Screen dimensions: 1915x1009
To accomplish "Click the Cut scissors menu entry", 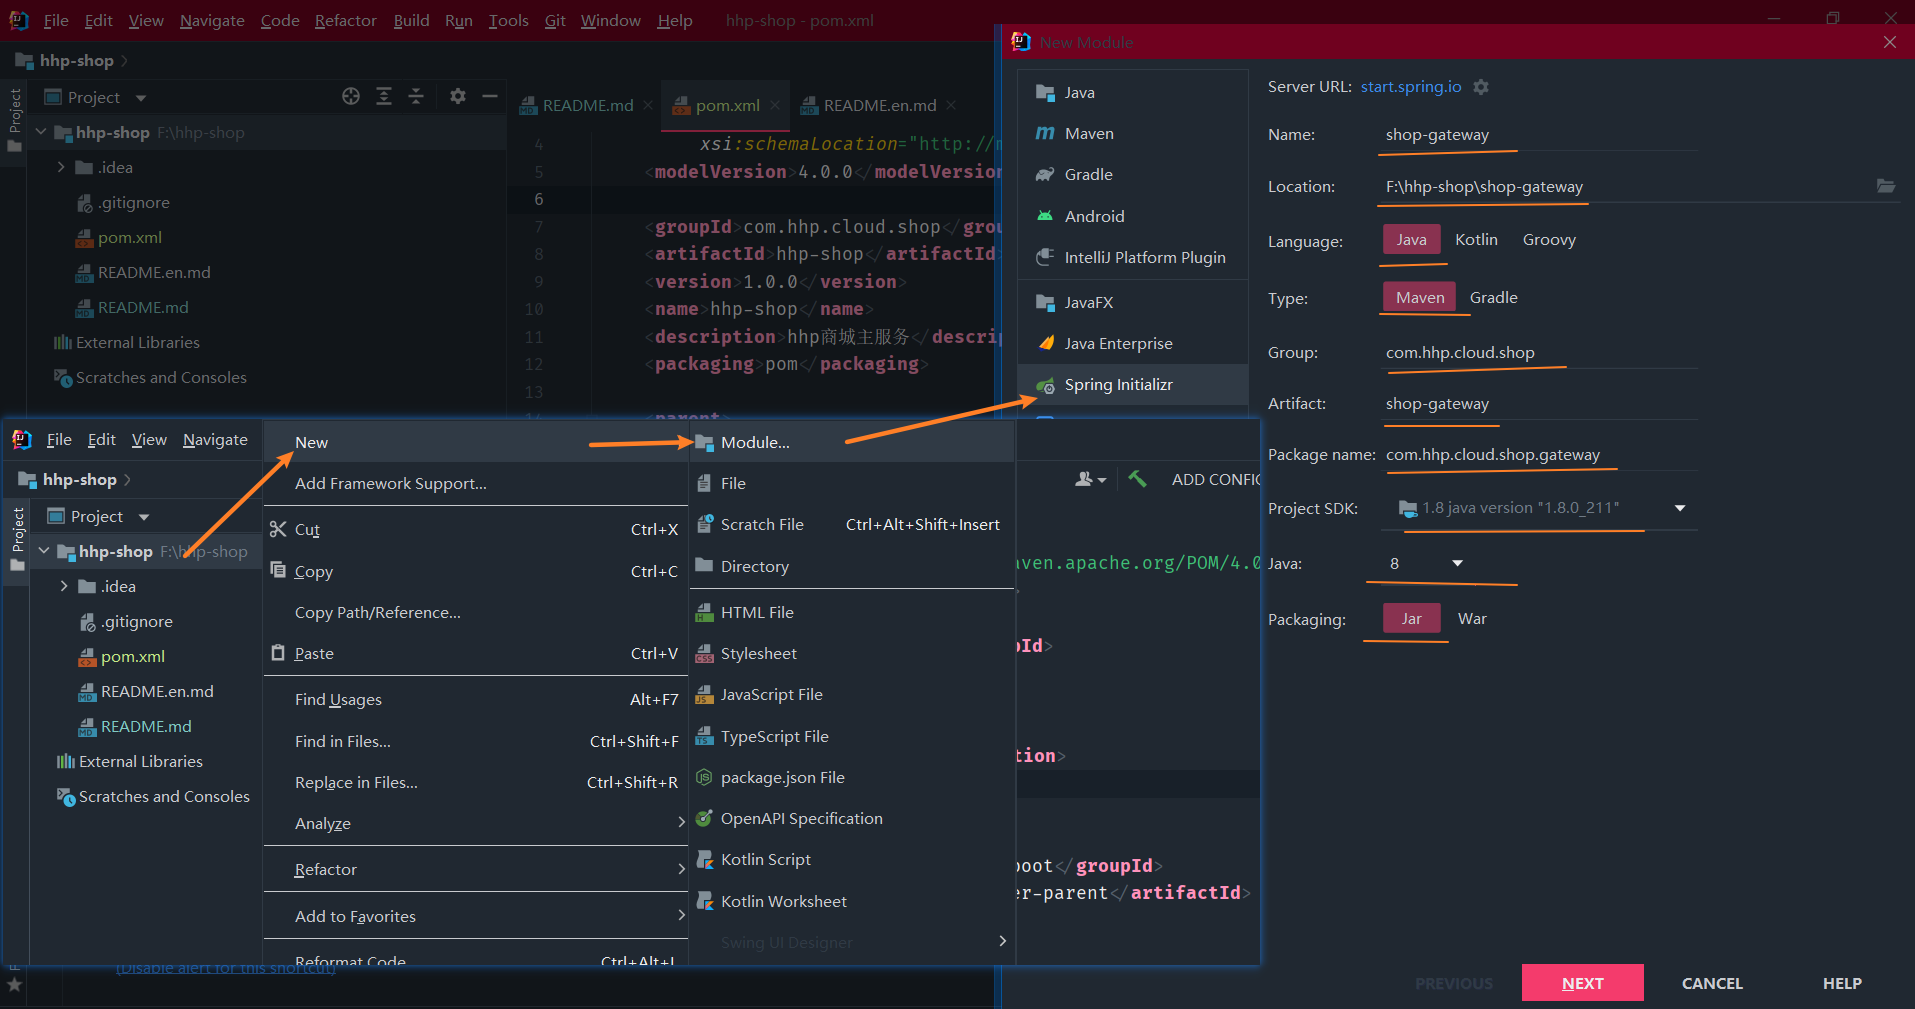I will click(x=475, y=529).
